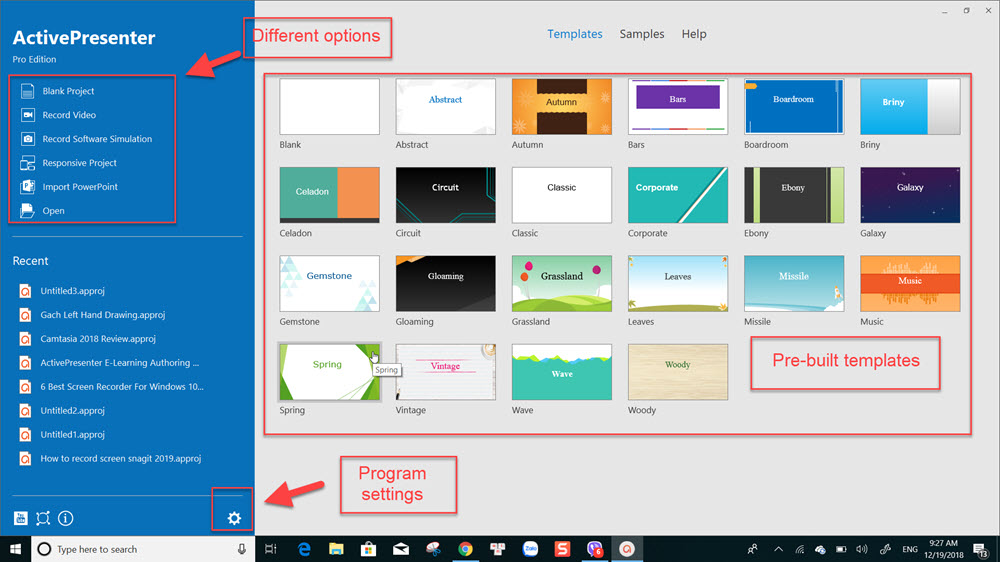
Task: Click the Import PowerPoint icon
Action: click(27, 187)
